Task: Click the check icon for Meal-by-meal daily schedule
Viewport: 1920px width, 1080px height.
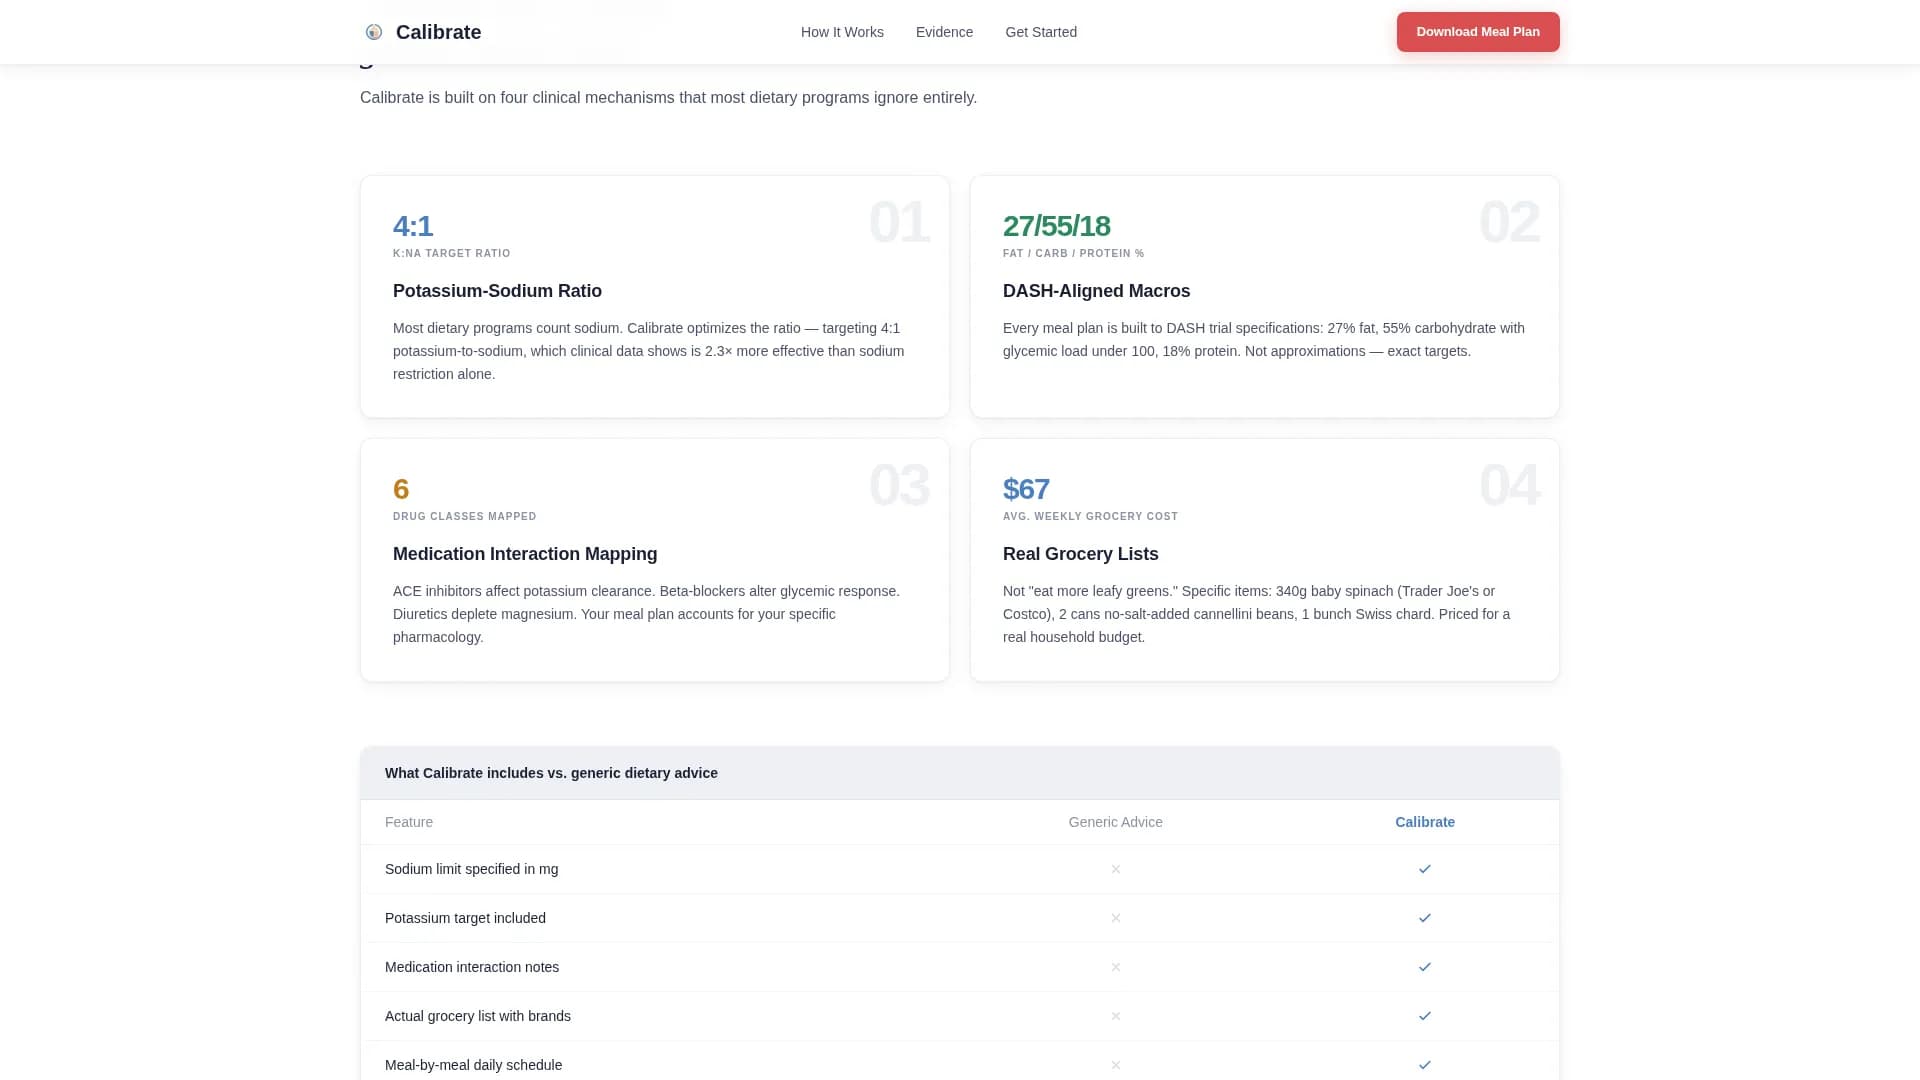Action: (x=1425, y=1065)
